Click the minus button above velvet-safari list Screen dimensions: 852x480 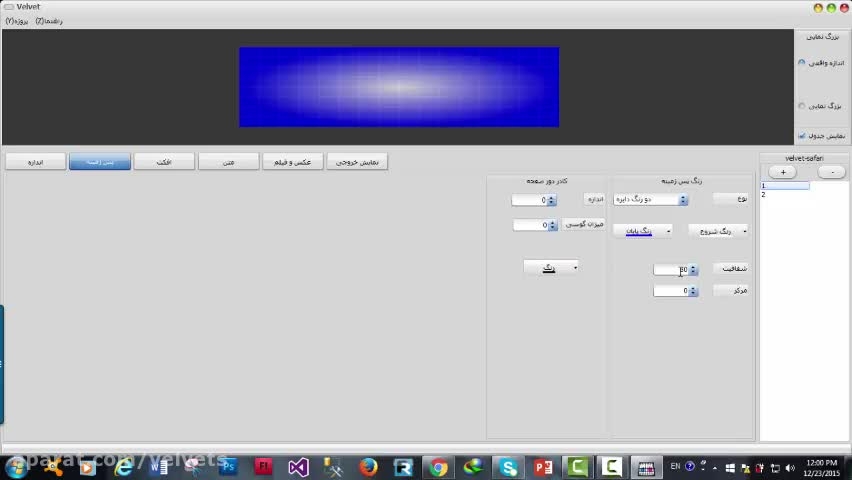click(x=831, y=172)
